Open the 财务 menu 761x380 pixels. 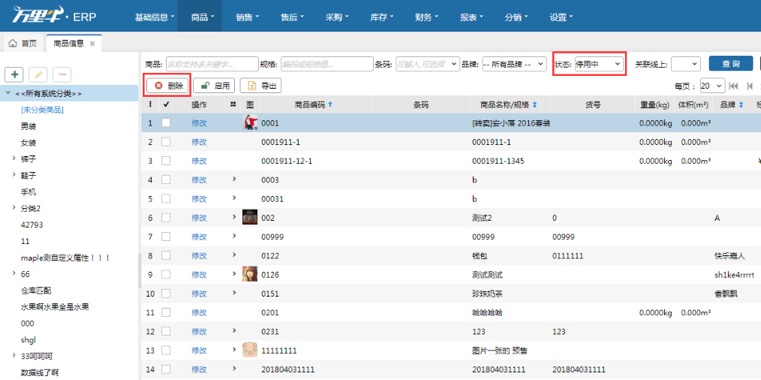tap(427, 17)
